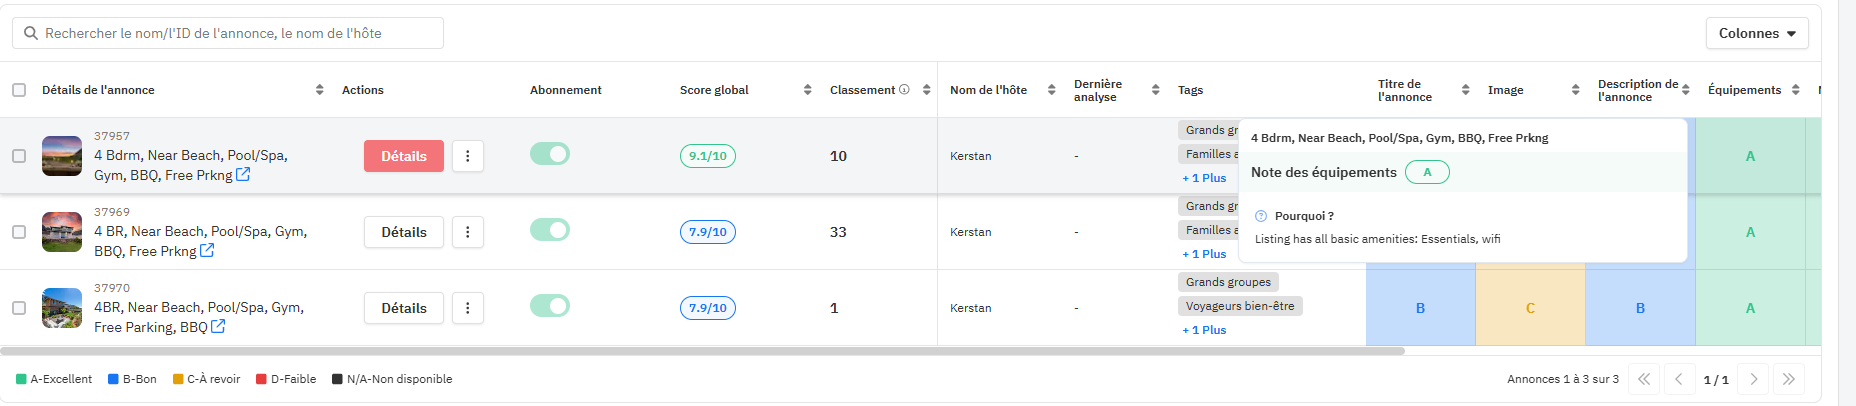Select all listings with header checkbox

(19, 90)
